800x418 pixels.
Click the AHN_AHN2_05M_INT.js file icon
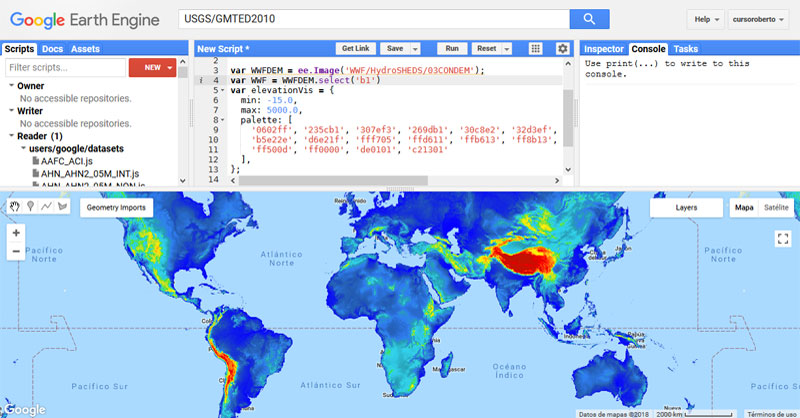(35, 173)
